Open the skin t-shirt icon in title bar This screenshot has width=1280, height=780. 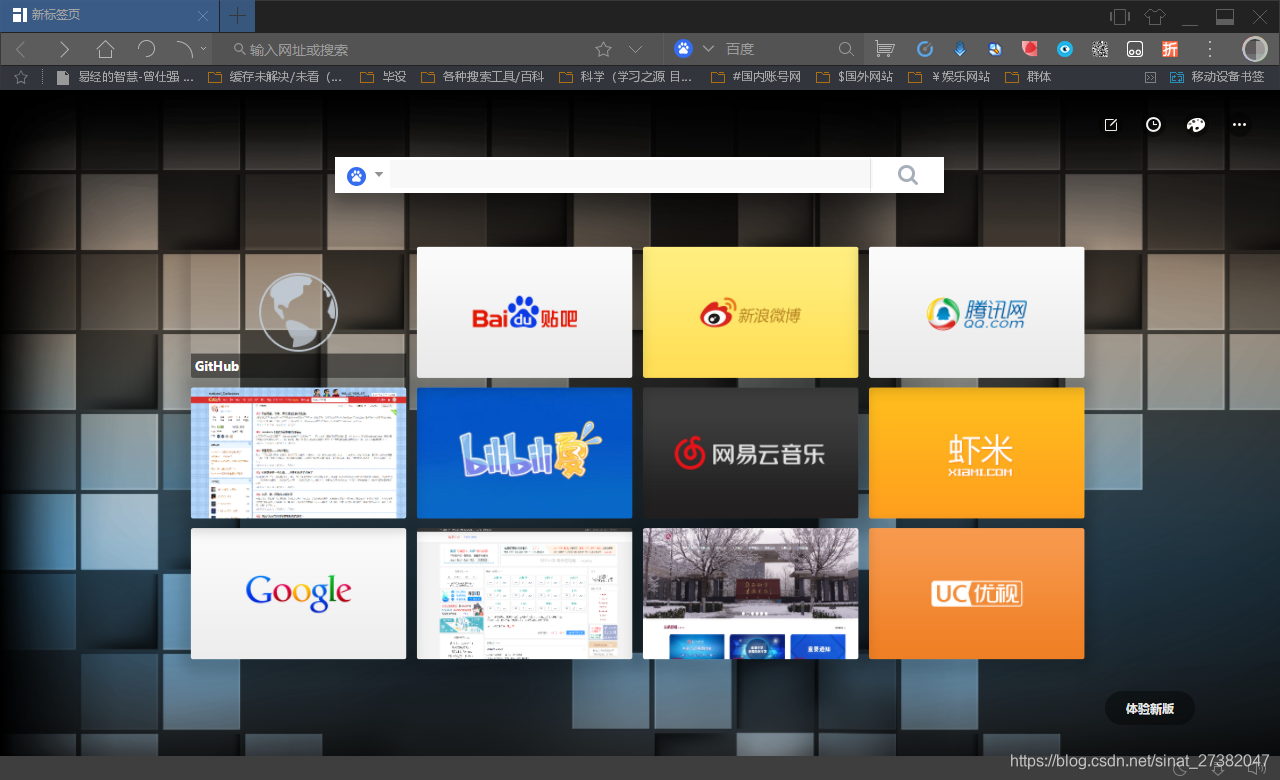coord(1155,16)
